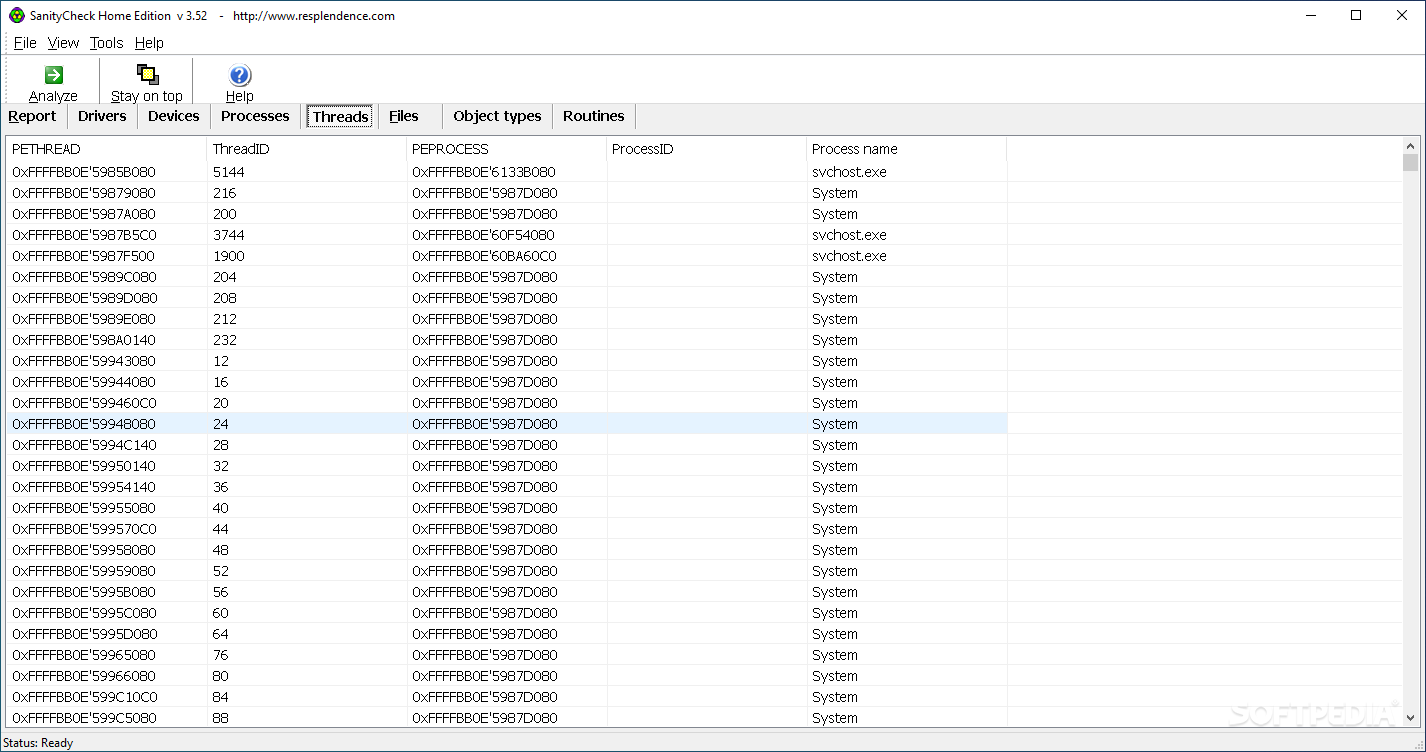Open the Object types tab
Screen dimensions: 1426x752
coord(497,116)
